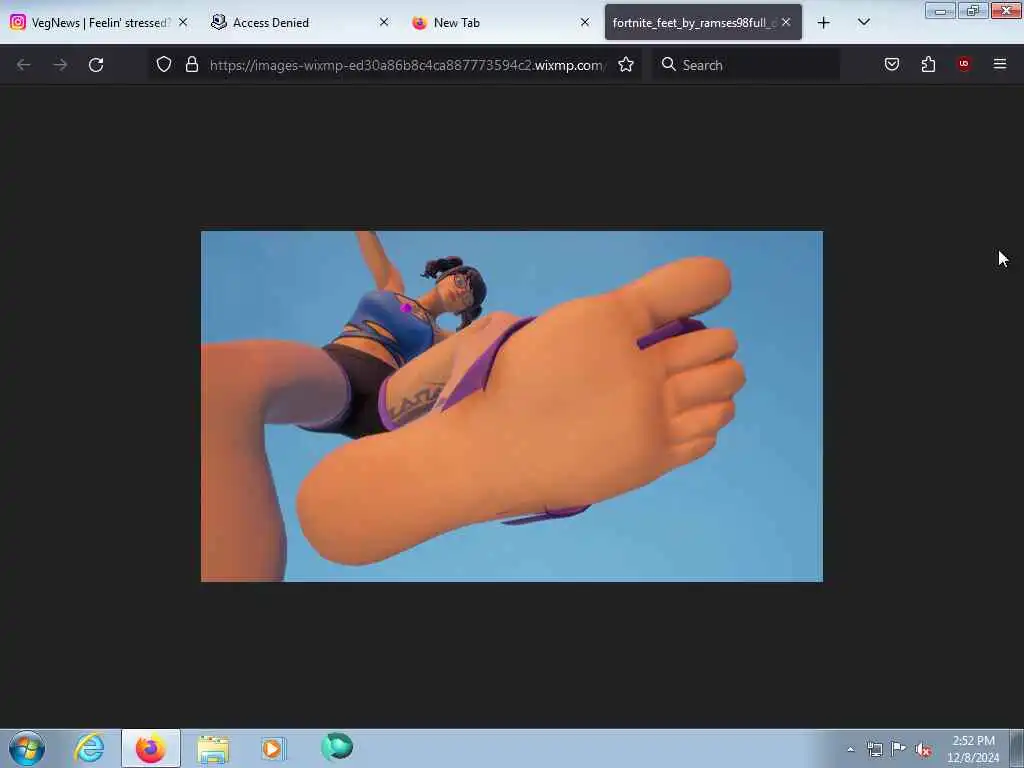The height and width of the screenshot is (768, 1024).
Task: Open a new tab with plus button
Action: click(824, 23)
